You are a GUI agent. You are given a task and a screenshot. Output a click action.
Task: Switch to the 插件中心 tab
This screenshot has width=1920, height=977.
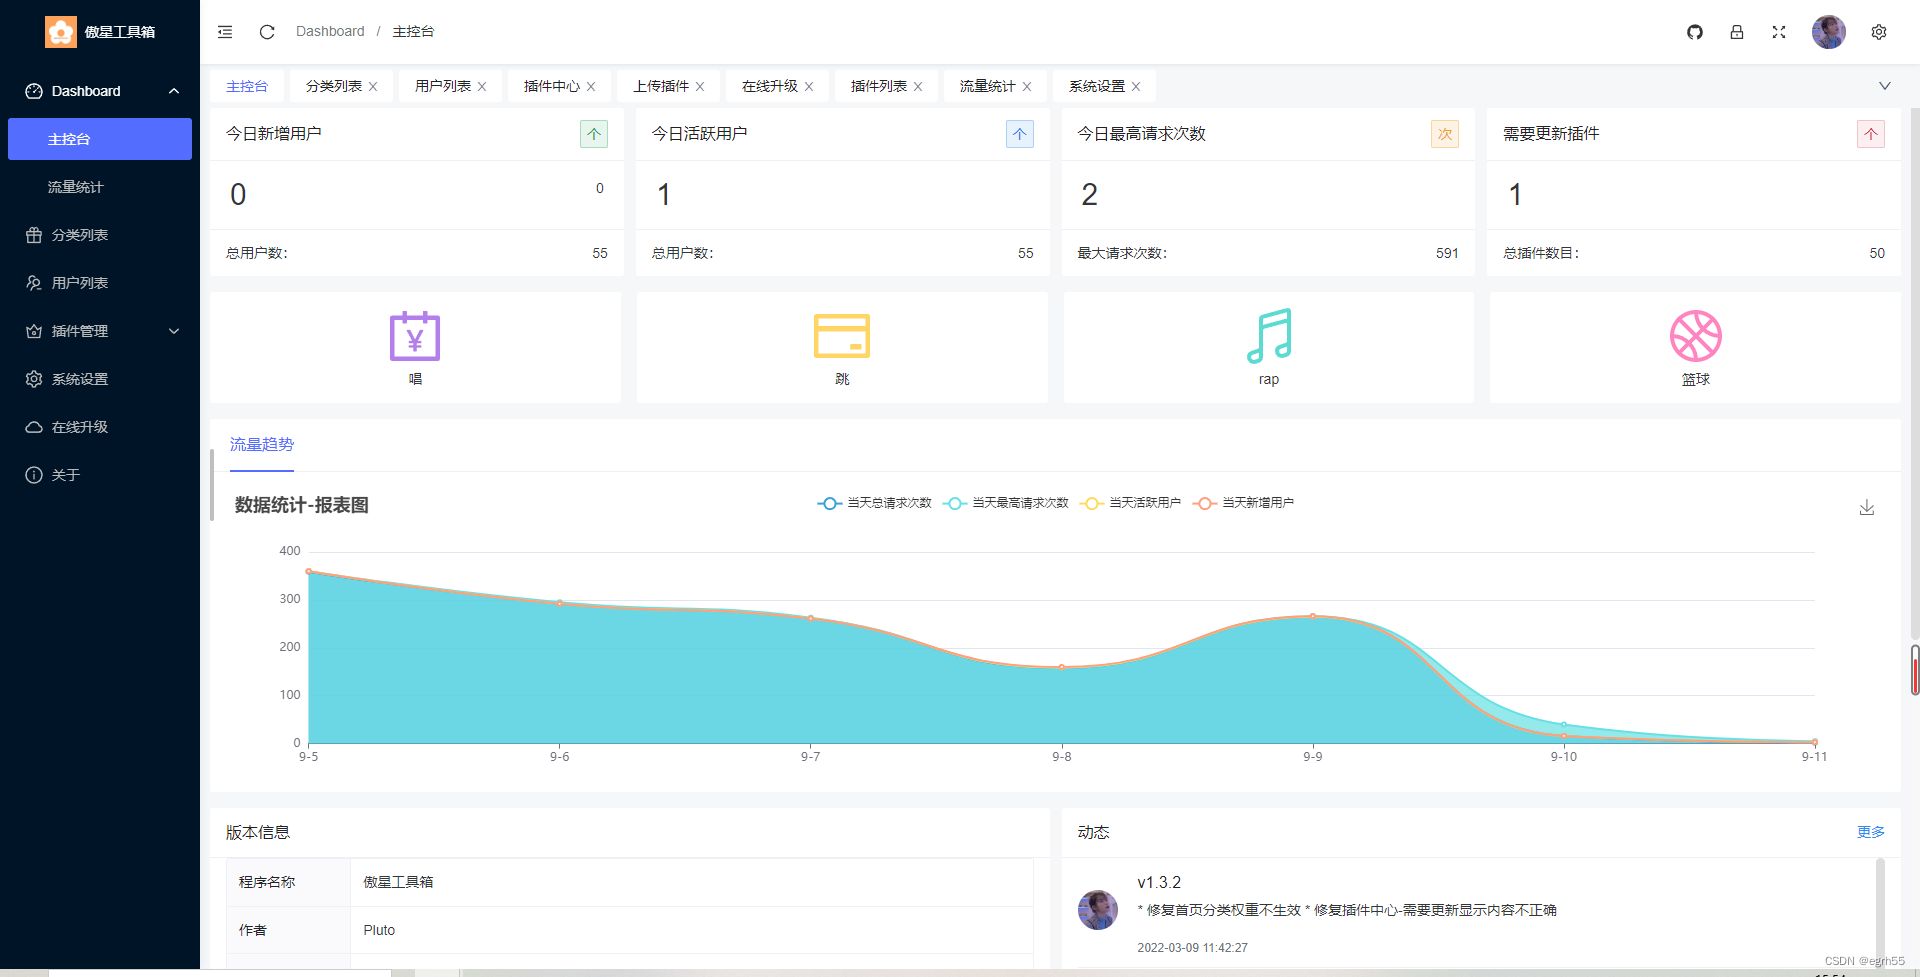pyautogui.click(x=551, y=86)
